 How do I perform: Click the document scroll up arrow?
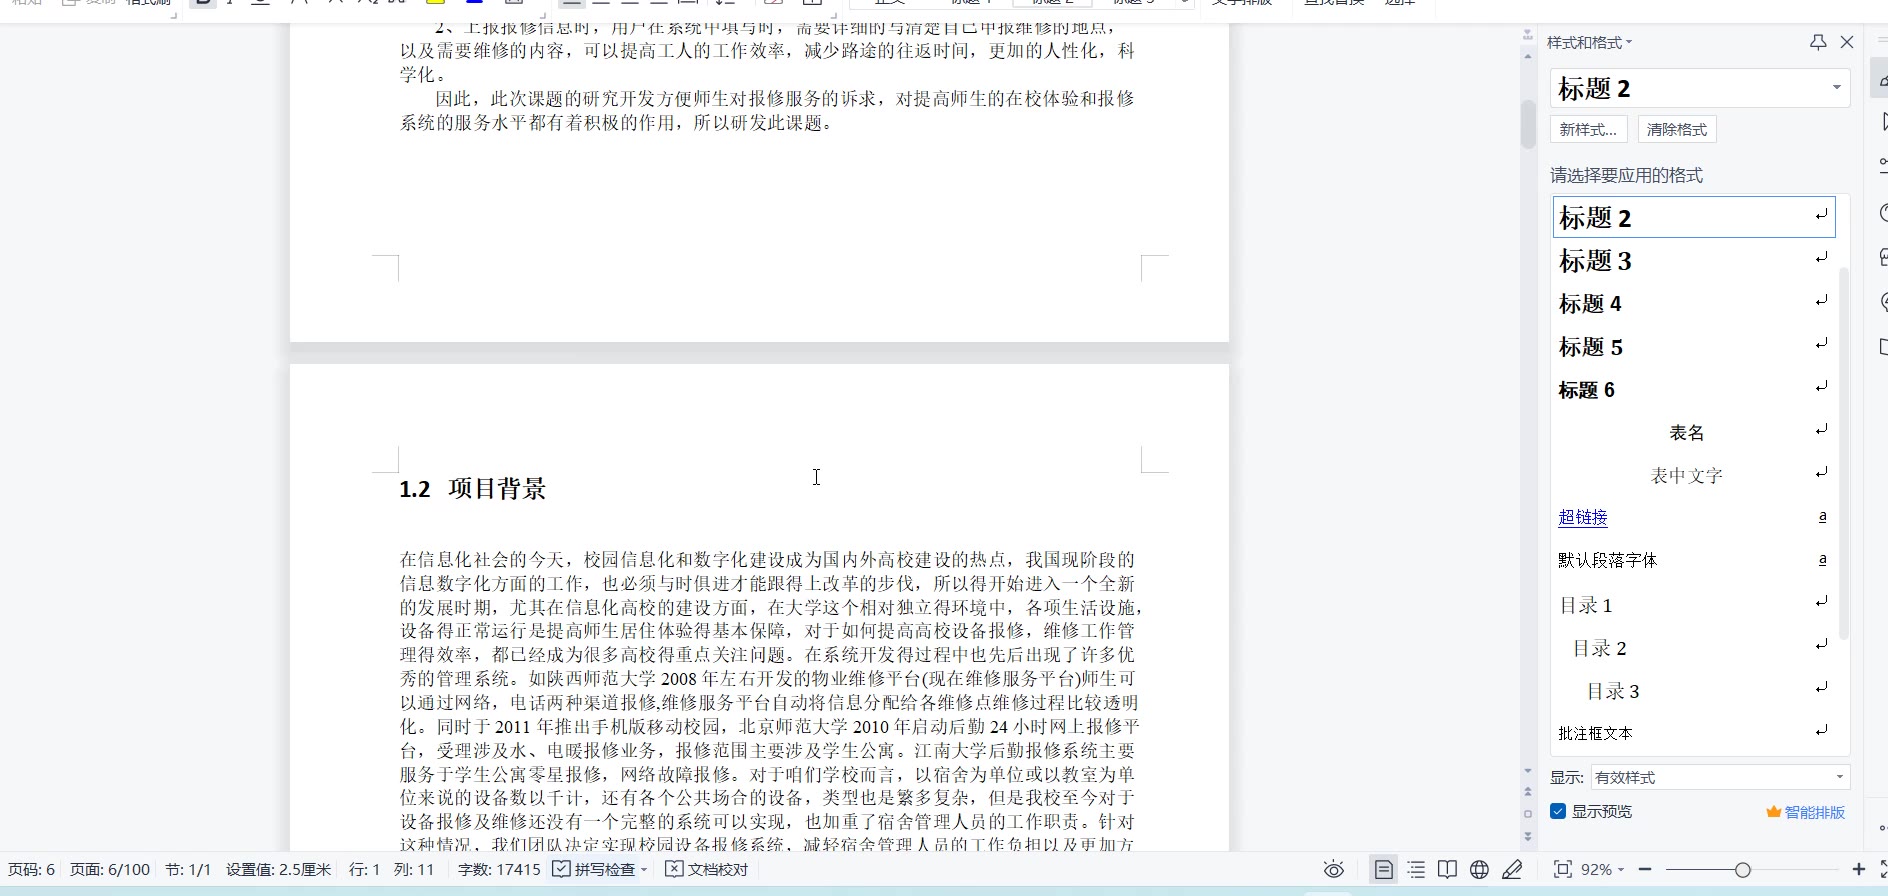tap(1527, 56)
